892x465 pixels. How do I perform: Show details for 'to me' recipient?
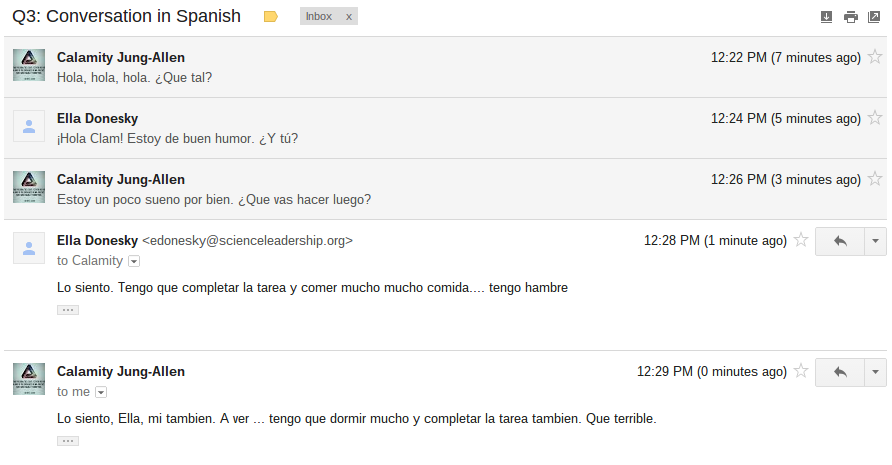[101, 392]
